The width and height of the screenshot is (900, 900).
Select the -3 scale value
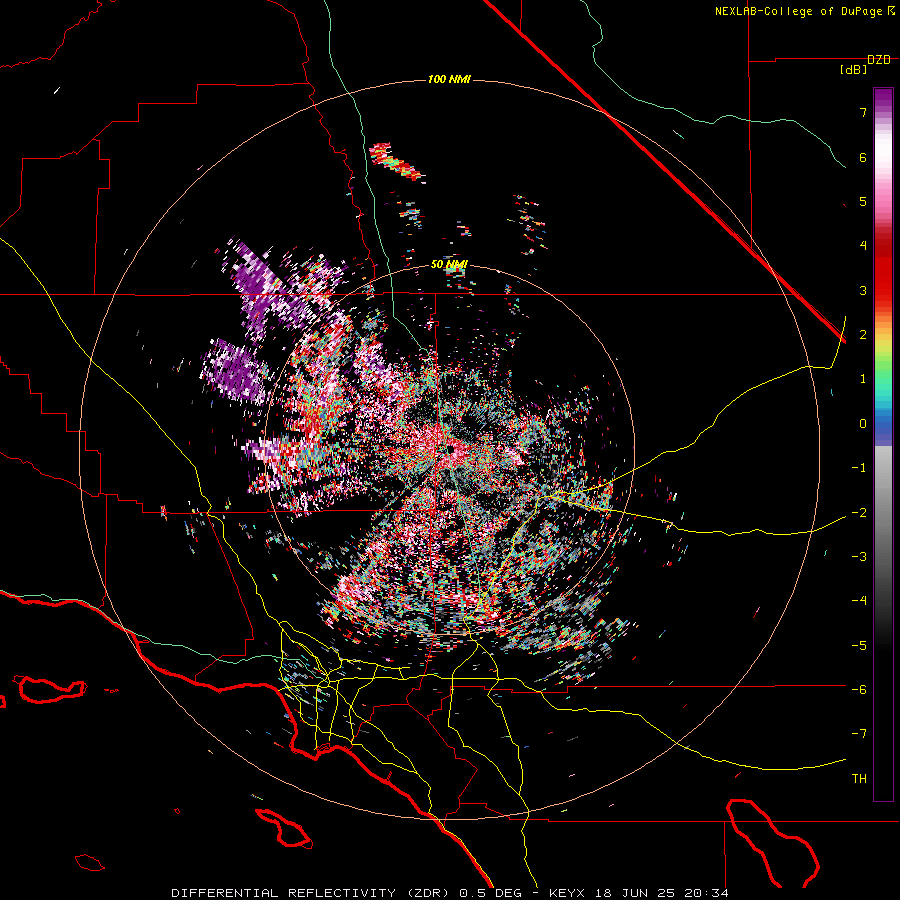[859, 557]
